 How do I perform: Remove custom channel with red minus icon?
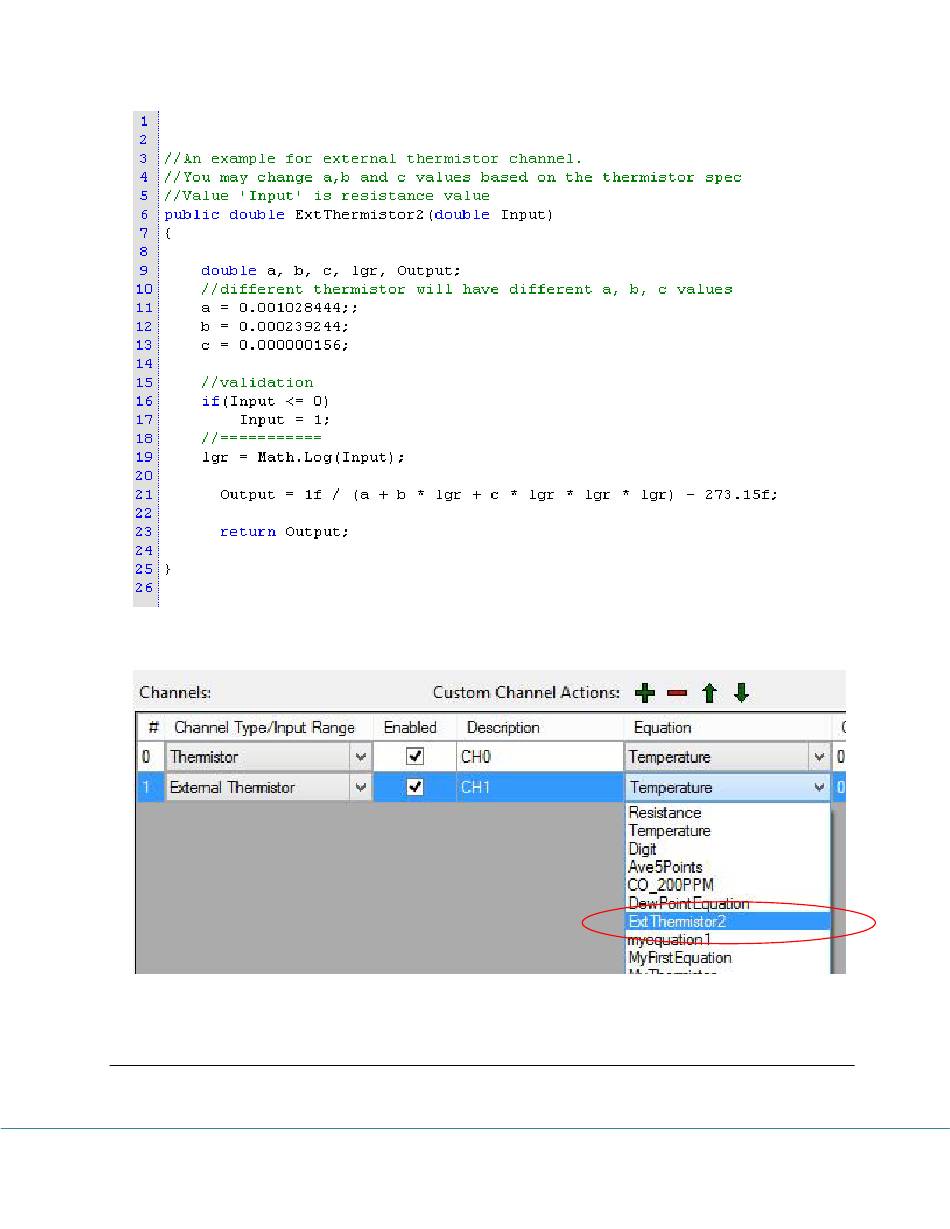click(677, 693)
